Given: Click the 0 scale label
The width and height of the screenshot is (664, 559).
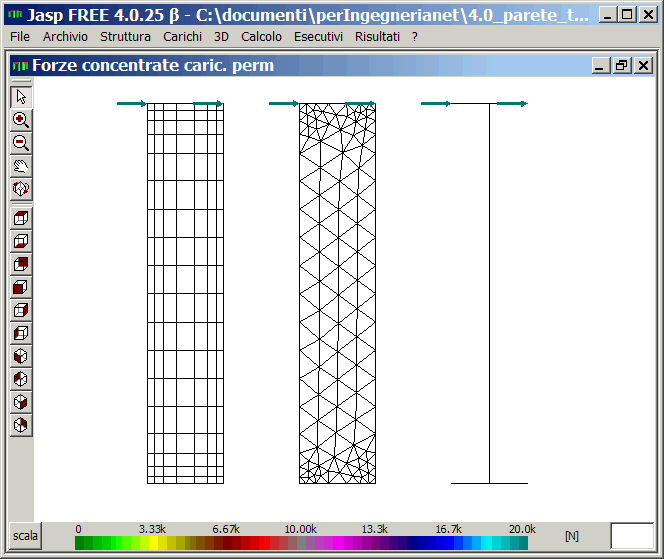Looking at the screenshot, I should pyautogui.click(x=78, y=529).
